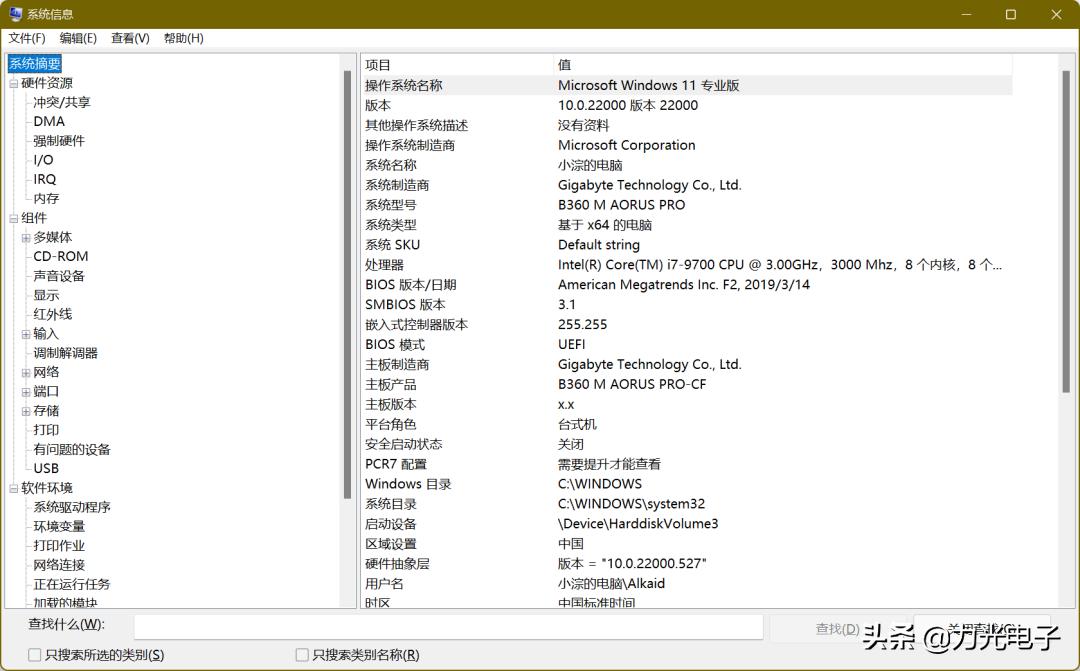Screen dimensions: 1080x671
Task: Open the 查看(V) menu
Action: (129, 38)
